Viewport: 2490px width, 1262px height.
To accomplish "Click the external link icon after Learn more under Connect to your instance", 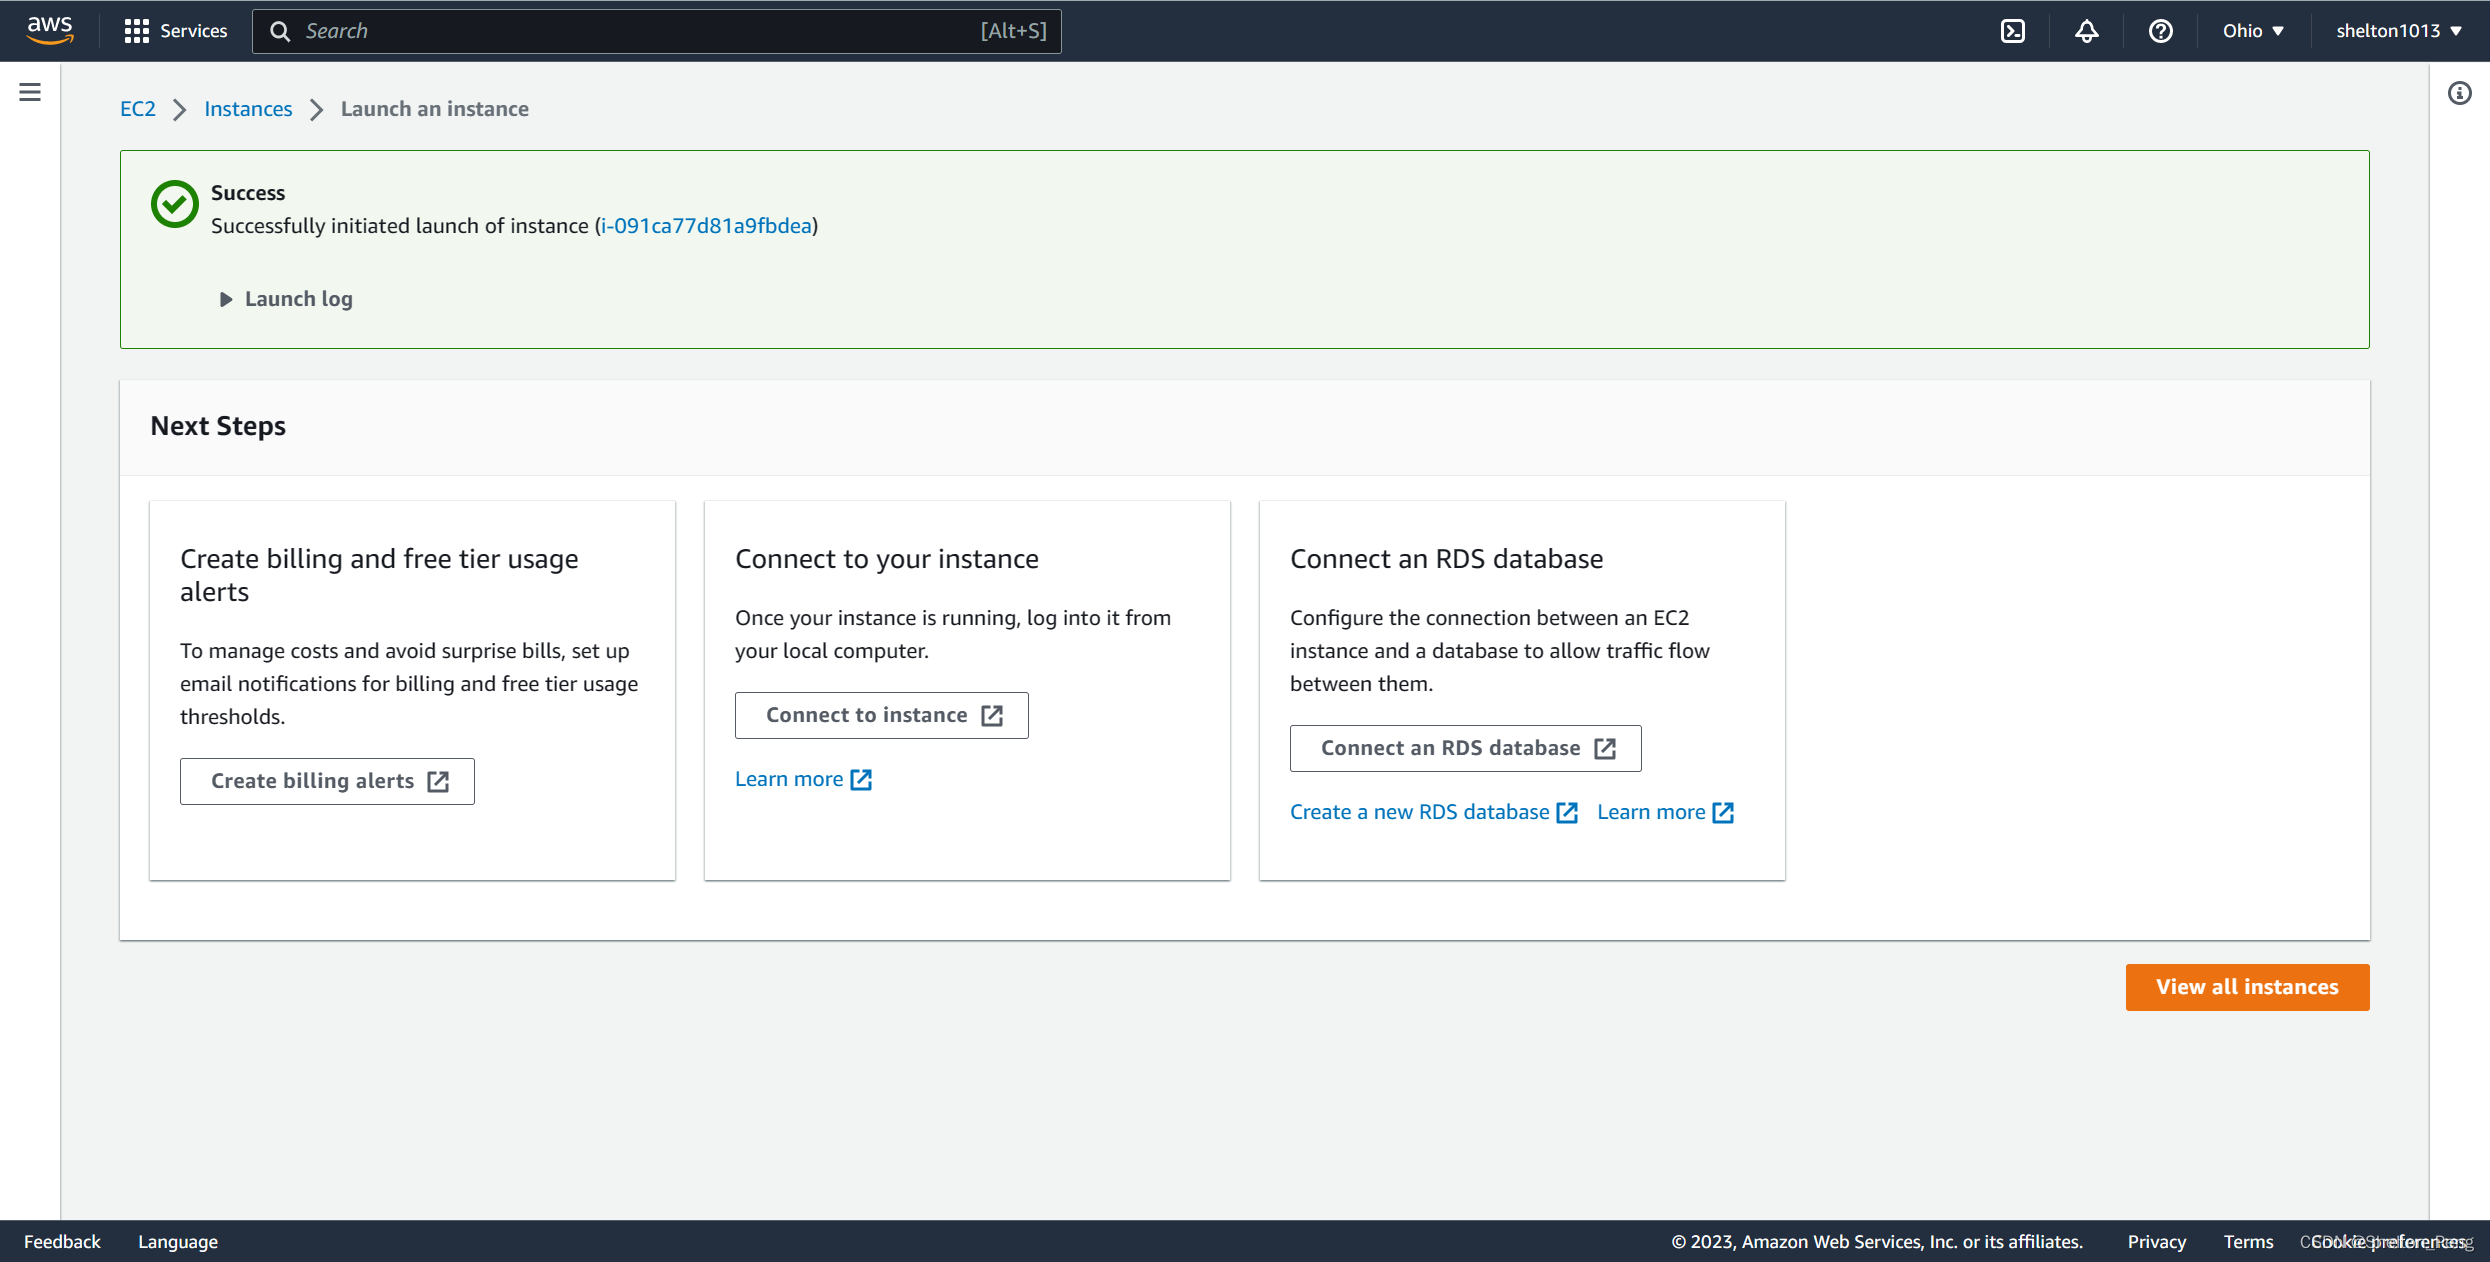I will (861, 779).
